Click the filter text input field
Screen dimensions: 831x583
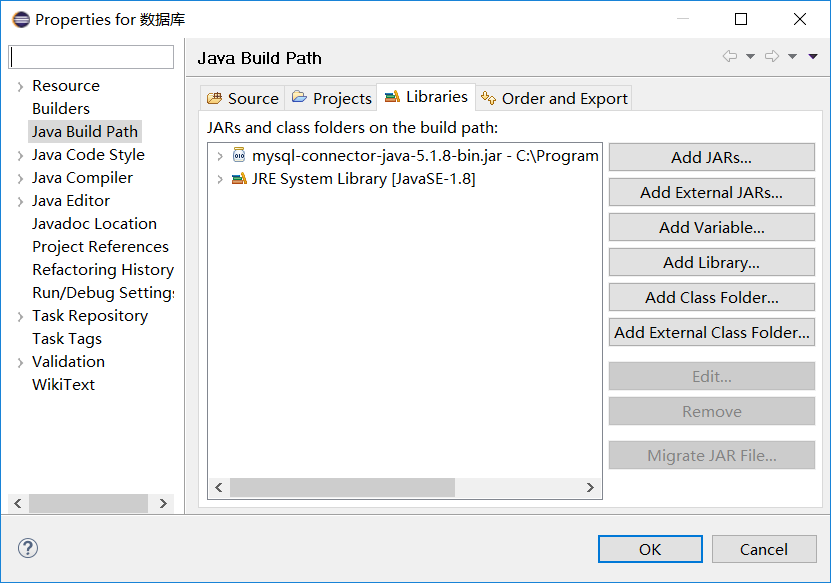click(91, 57)
